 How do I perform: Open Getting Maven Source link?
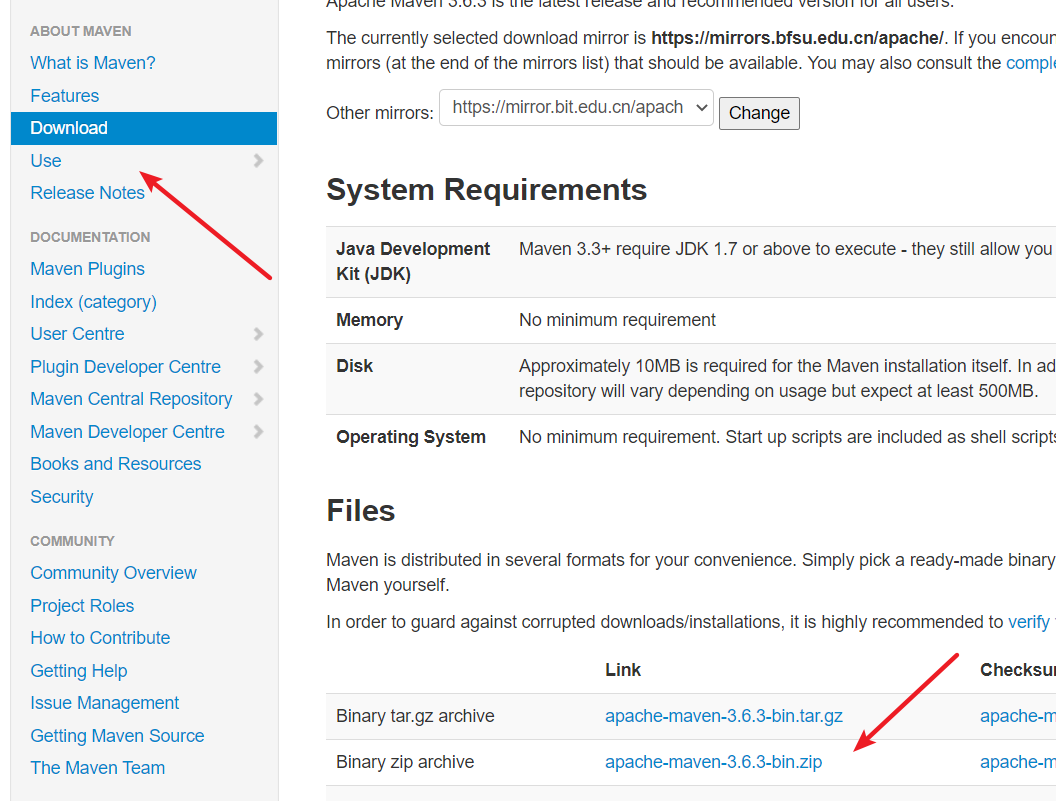click(x=117, y=736)
